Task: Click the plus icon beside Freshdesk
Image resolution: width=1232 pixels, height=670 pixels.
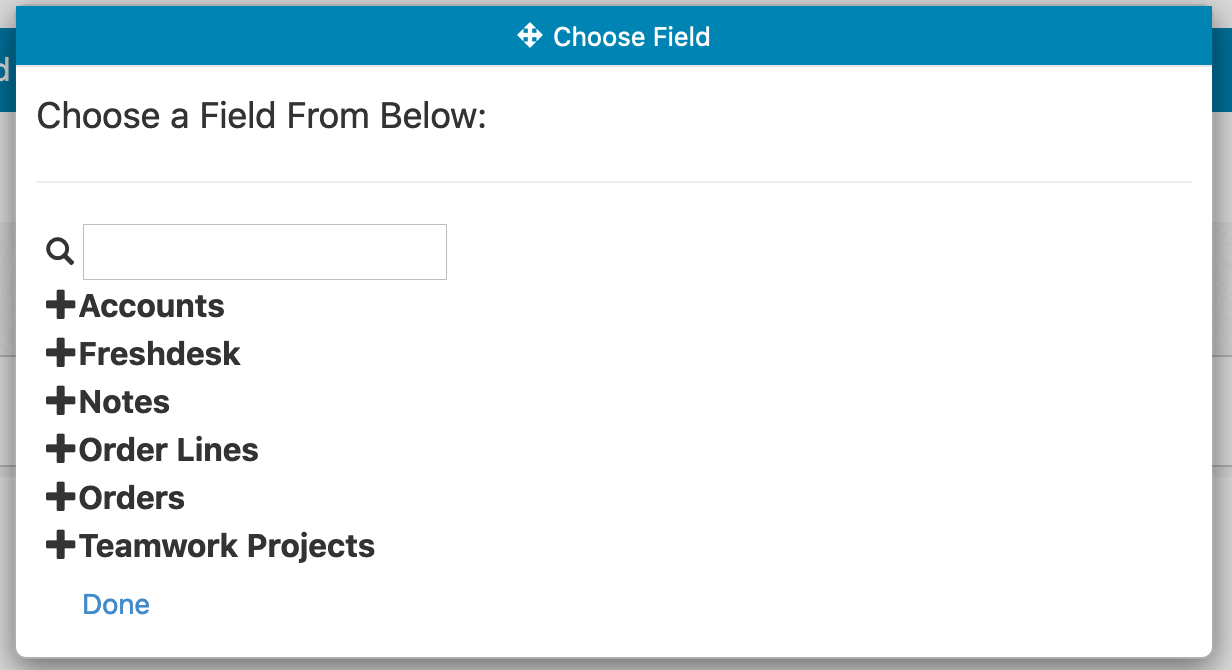Action: click(62, 353)
